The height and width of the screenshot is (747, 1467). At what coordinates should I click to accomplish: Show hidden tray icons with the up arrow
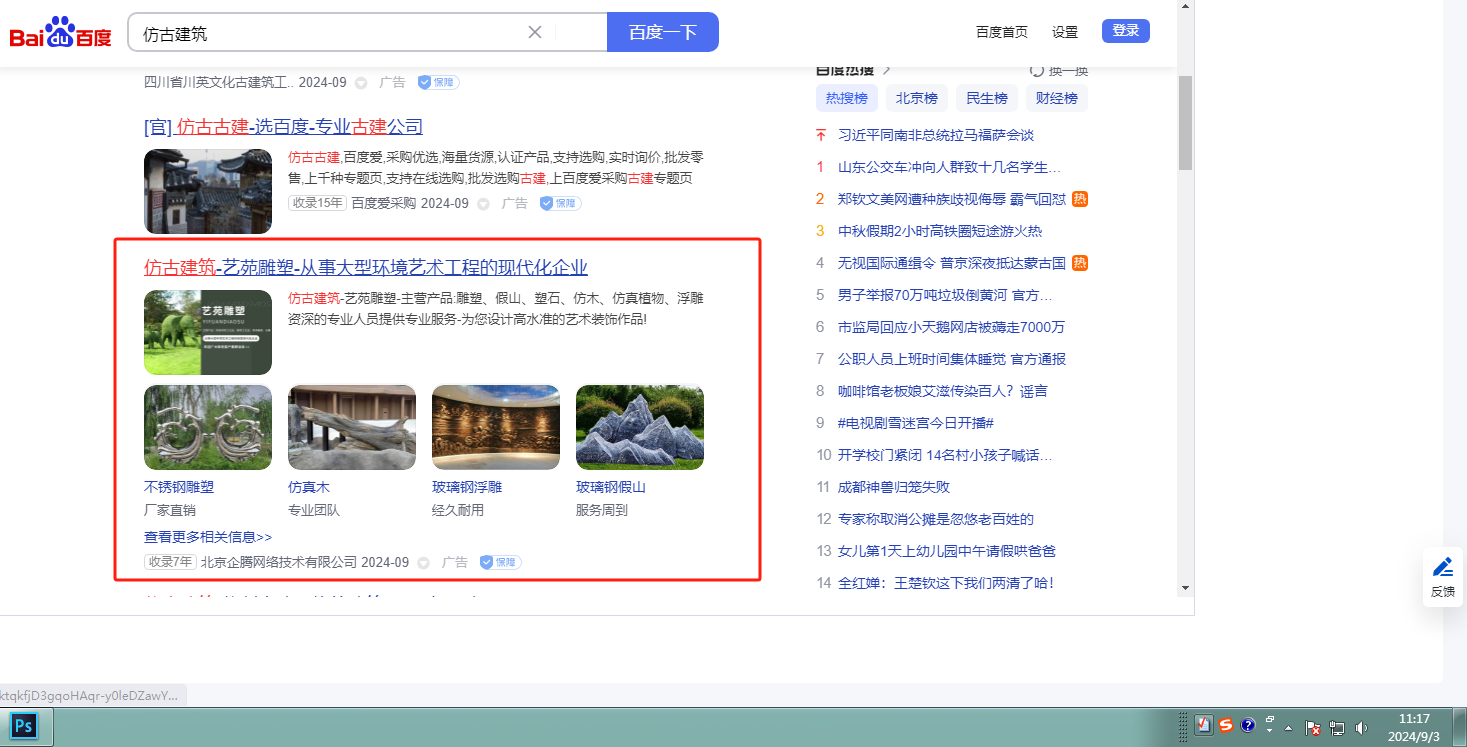pos(1288,727)
